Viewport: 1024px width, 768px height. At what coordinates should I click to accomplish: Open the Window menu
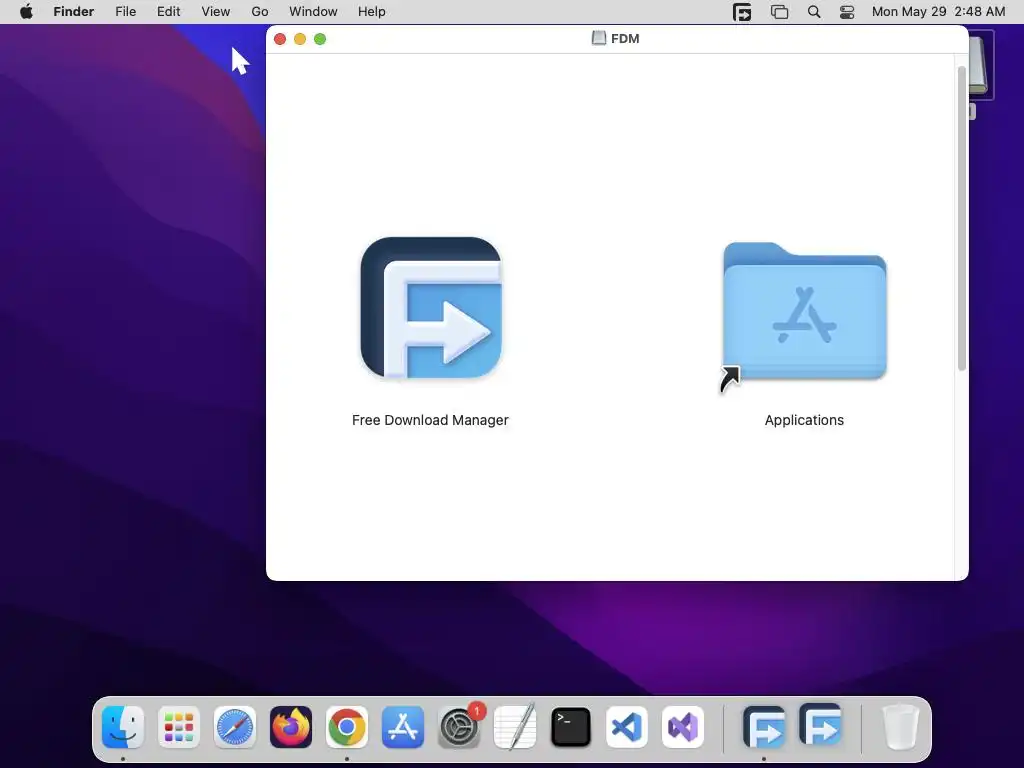[x=313, y=11]
